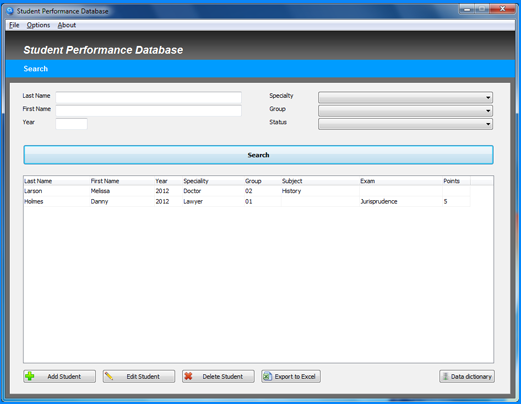The width and height of the screenshot is (521, 404).
Task: Open the Group combo box
Action: (x=405, y=111)
